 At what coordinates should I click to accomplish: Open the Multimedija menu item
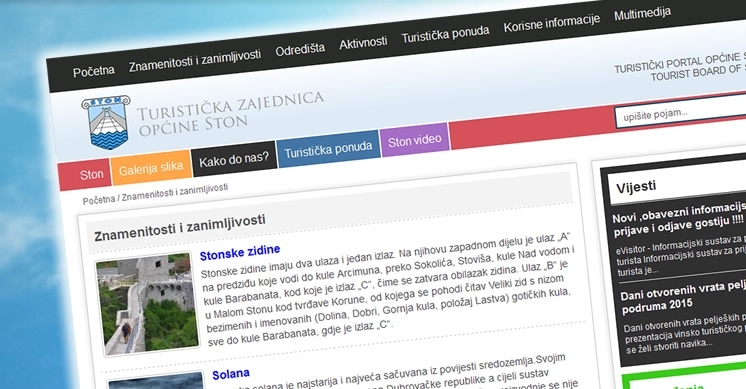pyautogui.click(x=642, y=14)
